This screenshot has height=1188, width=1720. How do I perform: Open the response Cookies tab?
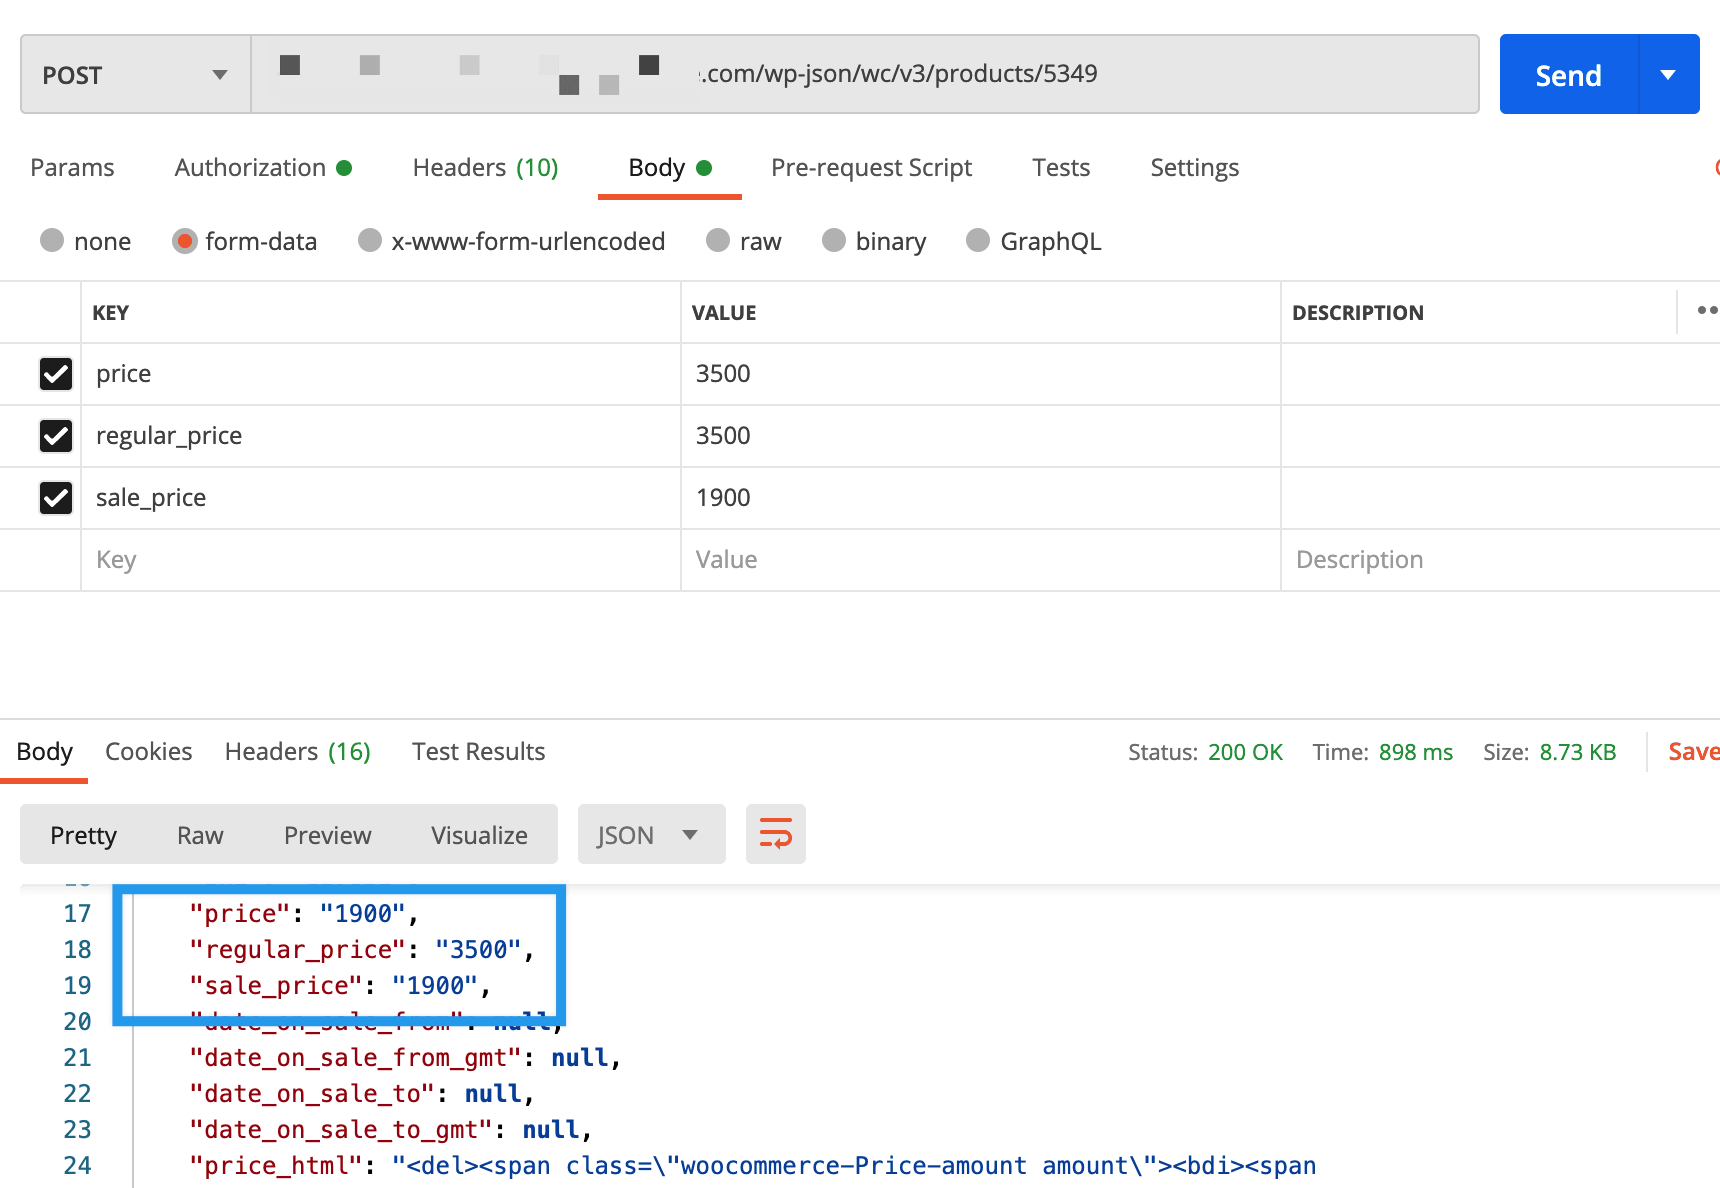pos(148,752)
